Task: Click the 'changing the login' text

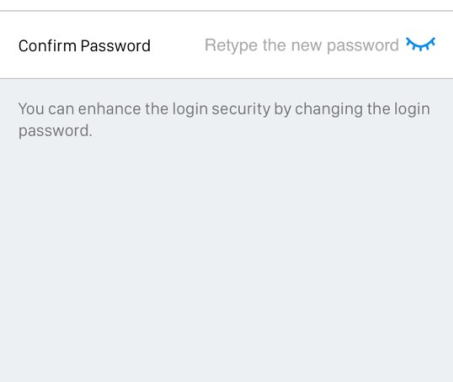Action: (x=362, y=109)
